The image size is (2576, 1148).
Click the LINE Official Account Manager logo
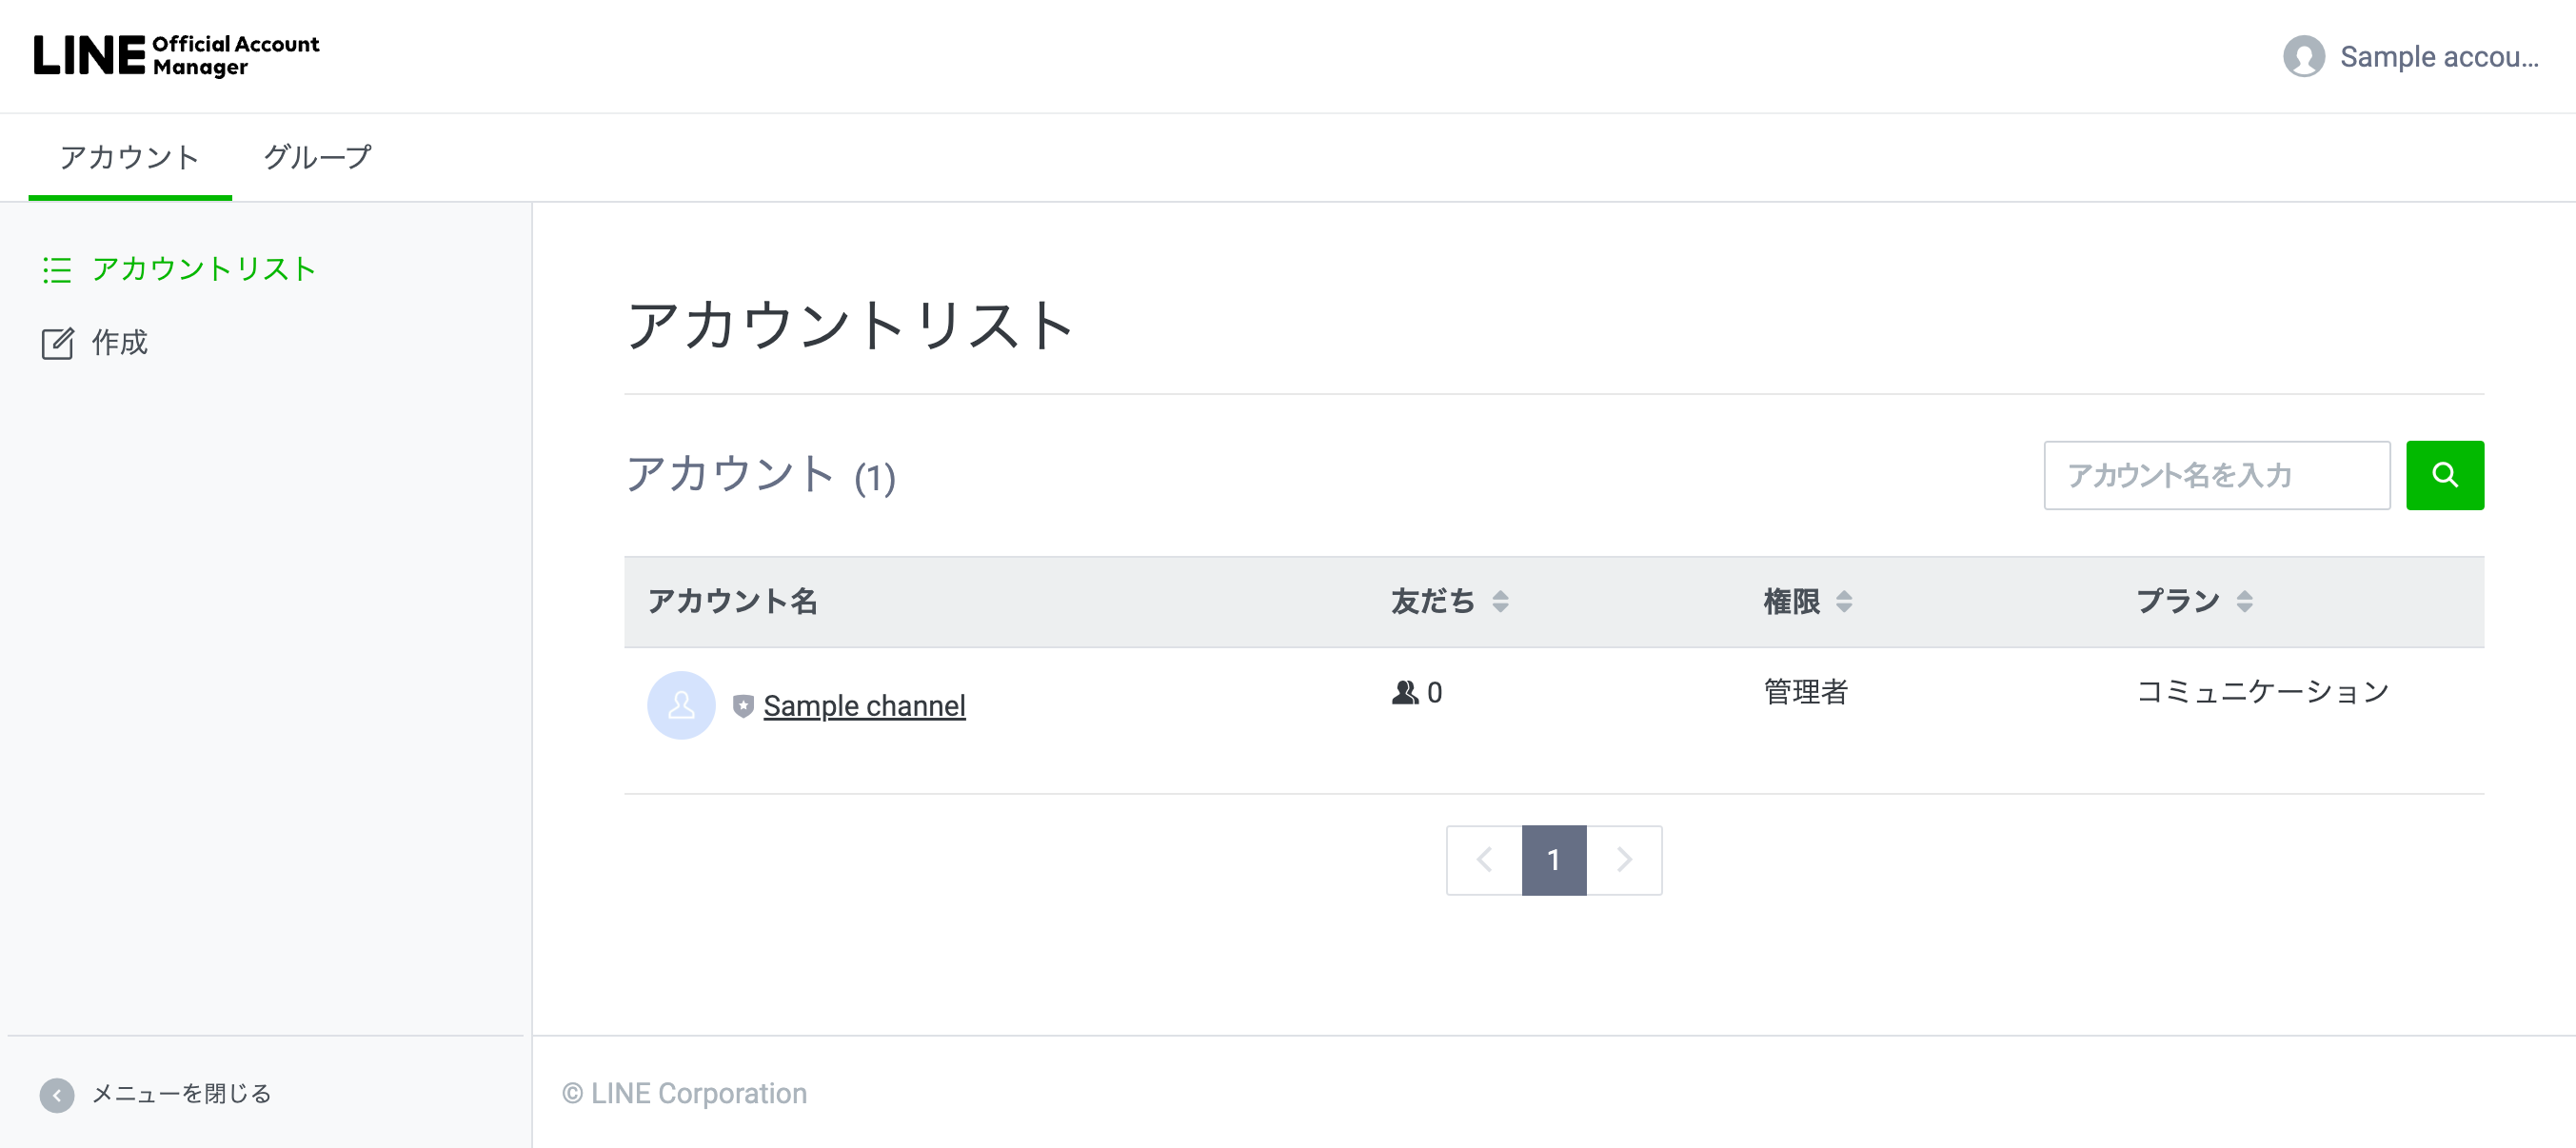[177, 56]
